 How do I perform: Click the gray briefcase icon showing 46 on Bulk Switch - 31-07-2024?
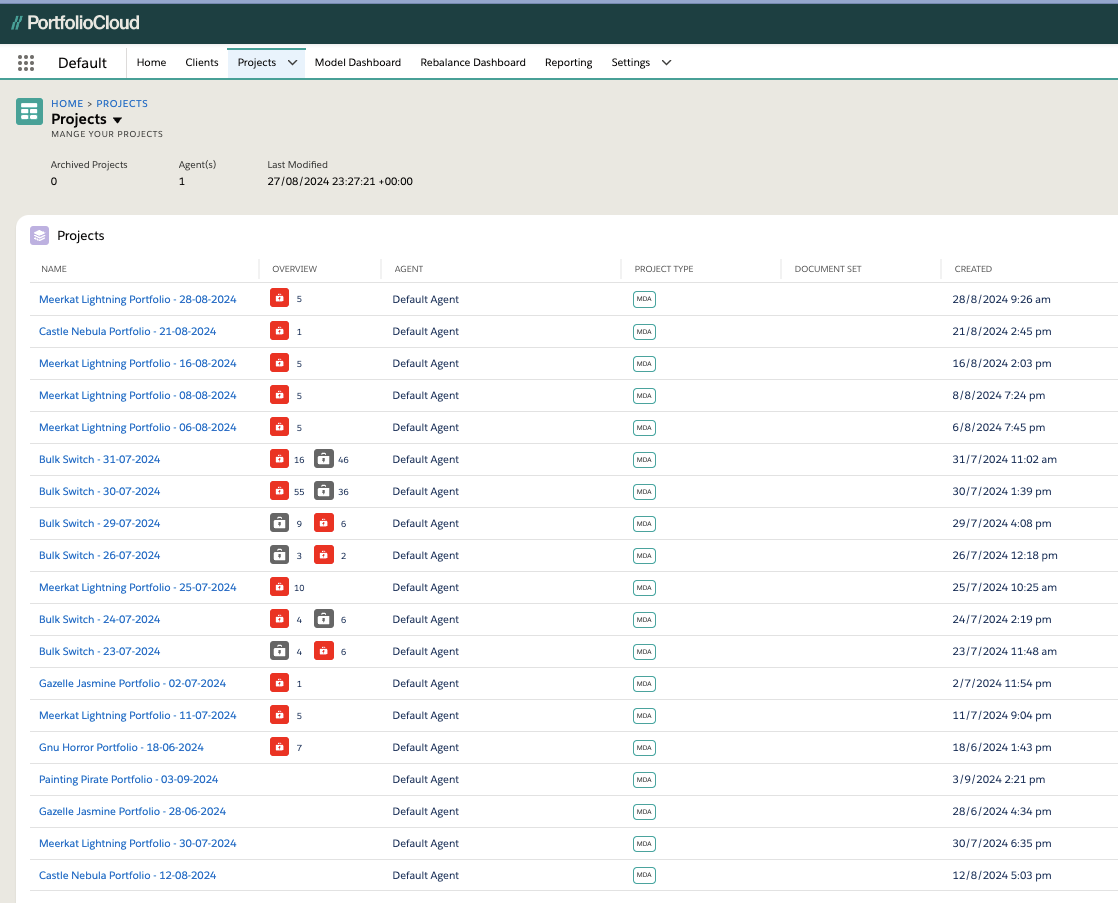coord(323,458)
